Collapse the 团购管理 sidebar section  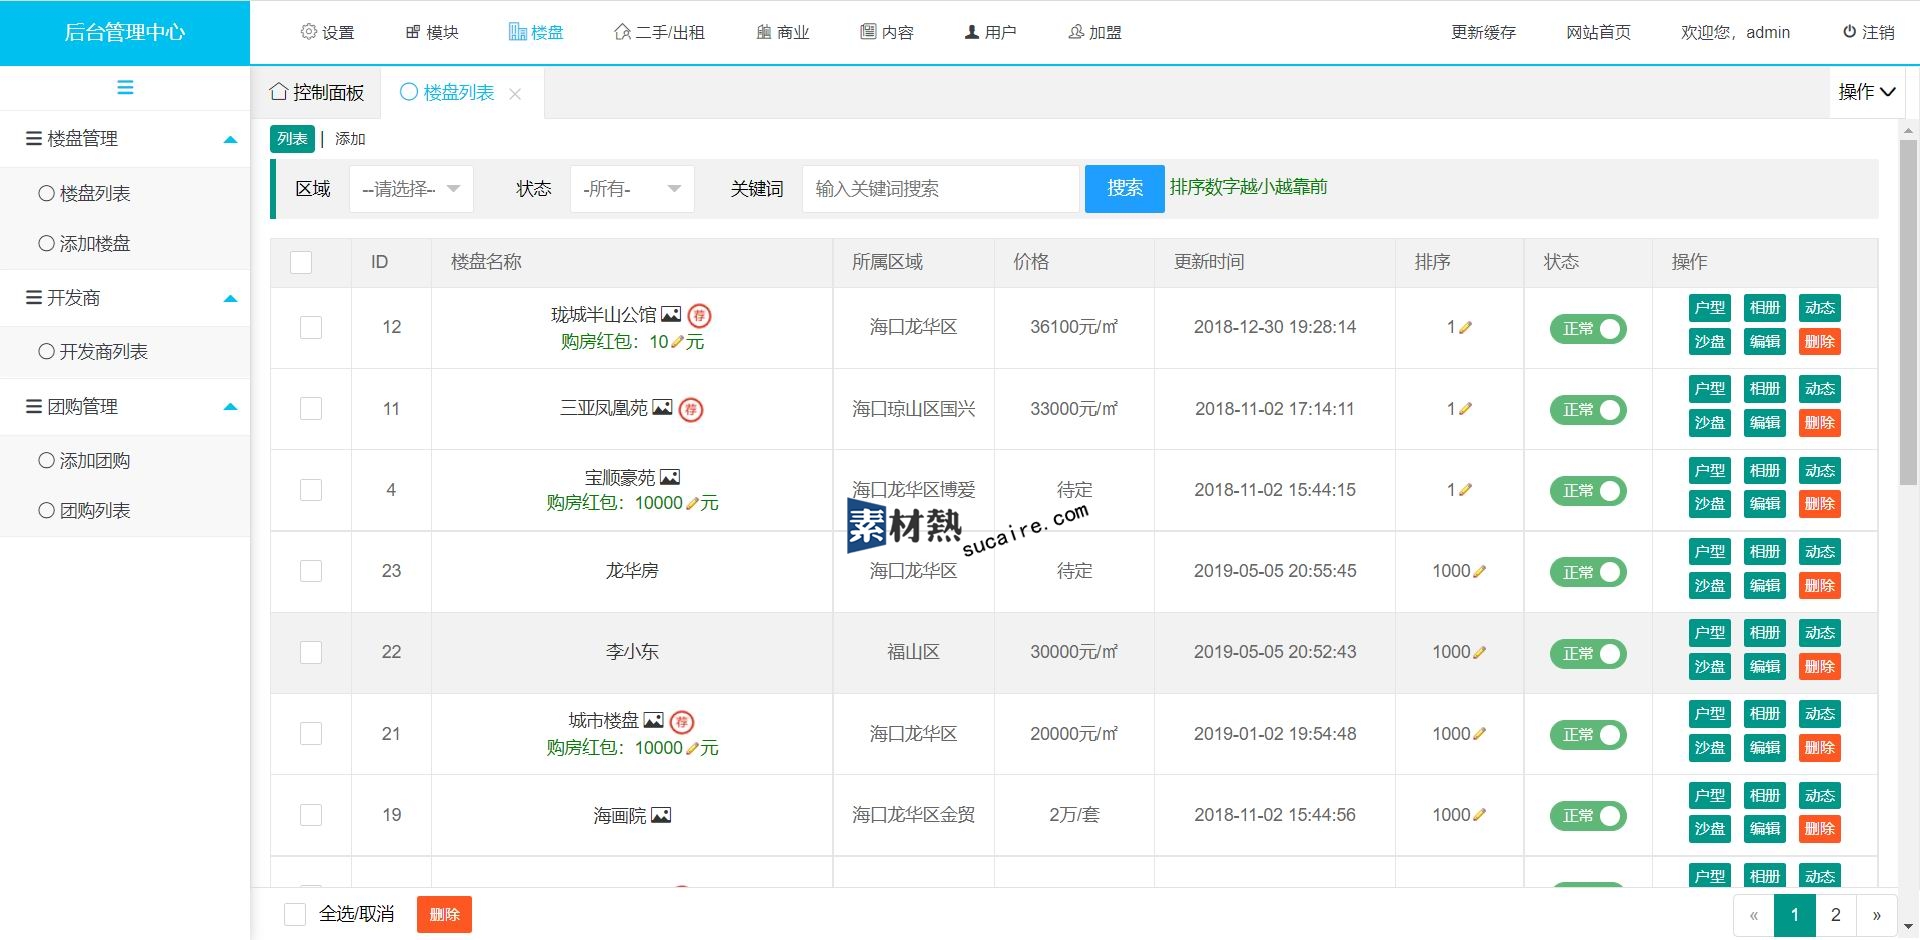[x=125, y=407]
